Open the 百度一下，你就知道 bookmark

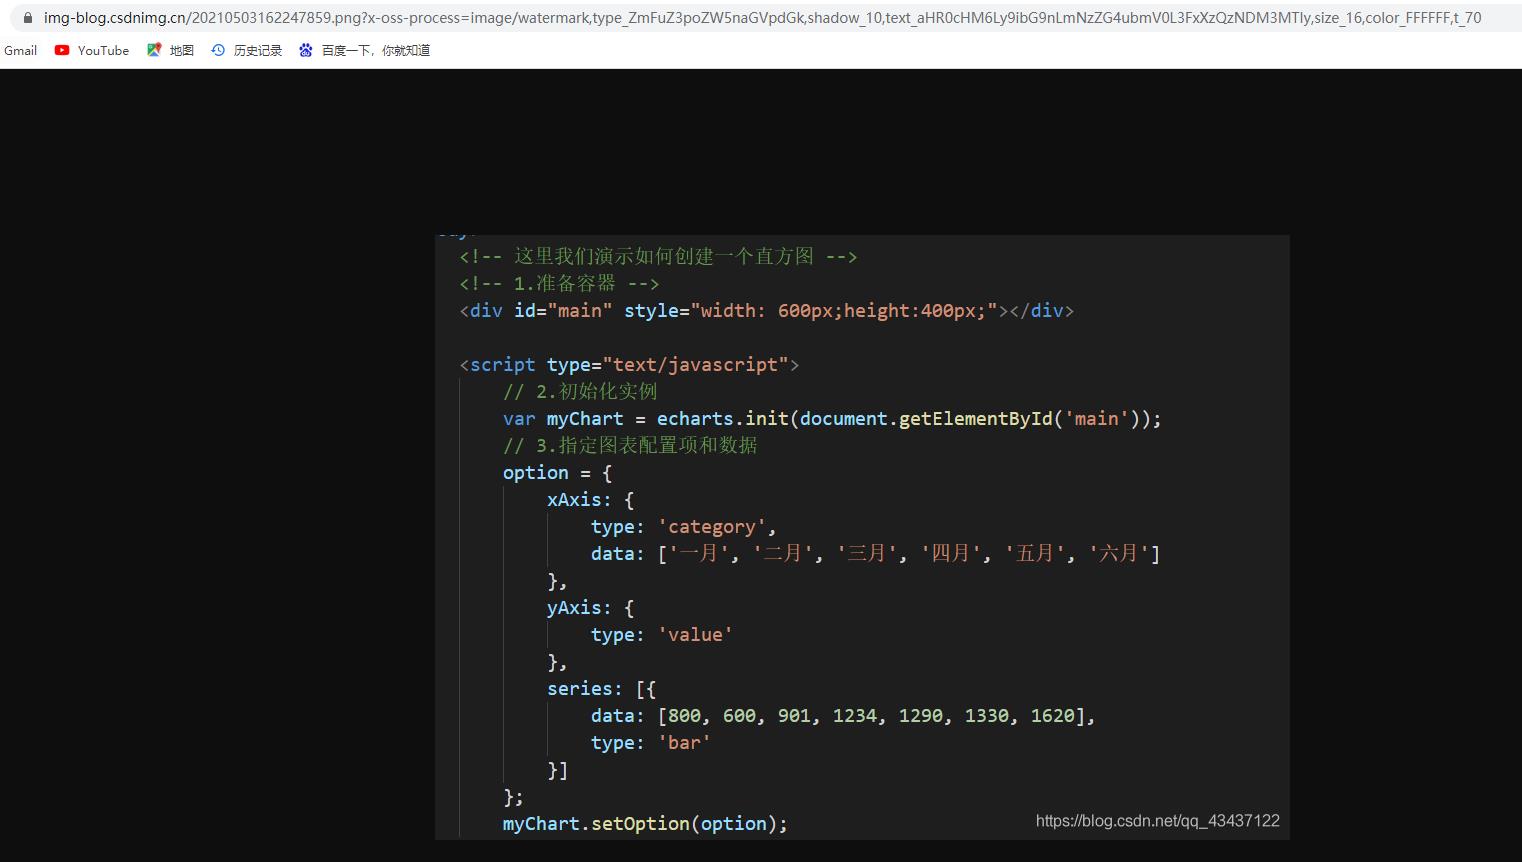[x=376, y=50]
